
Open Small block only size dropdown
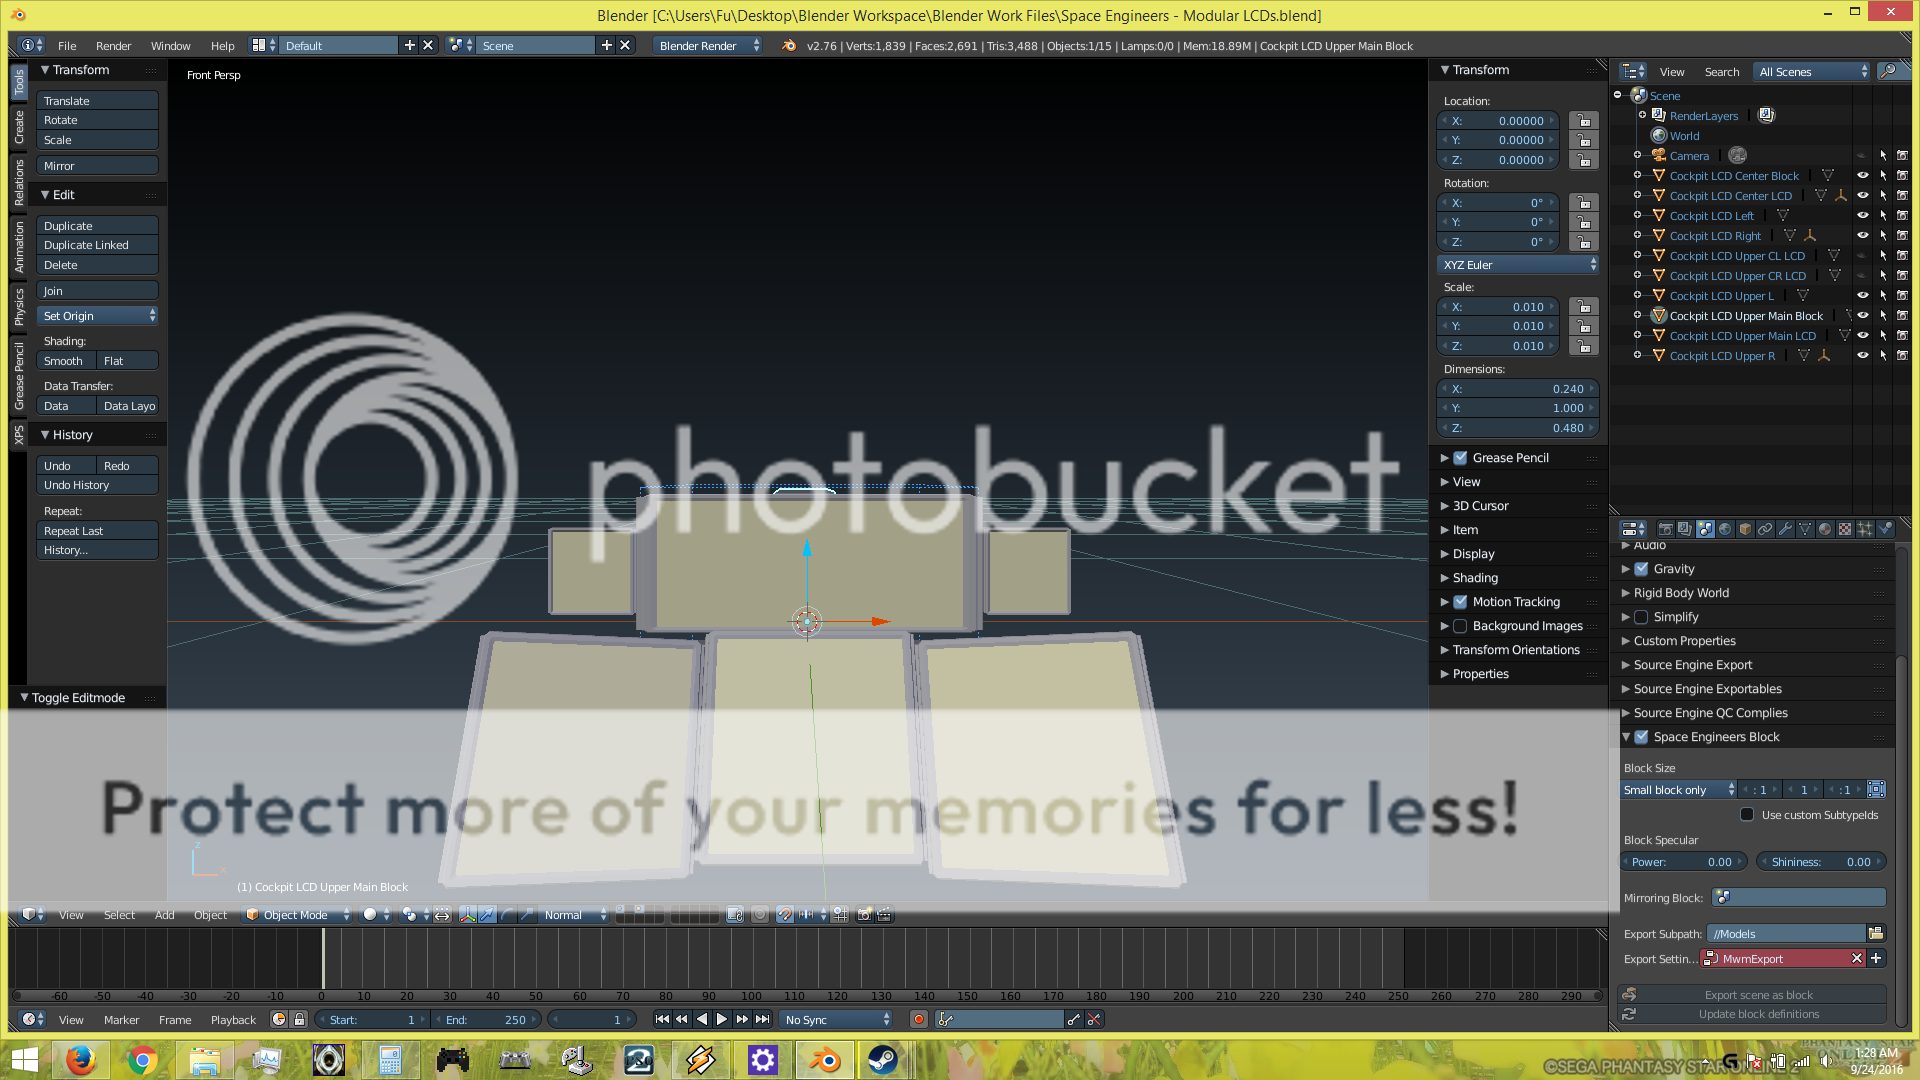click(1678, 790)
